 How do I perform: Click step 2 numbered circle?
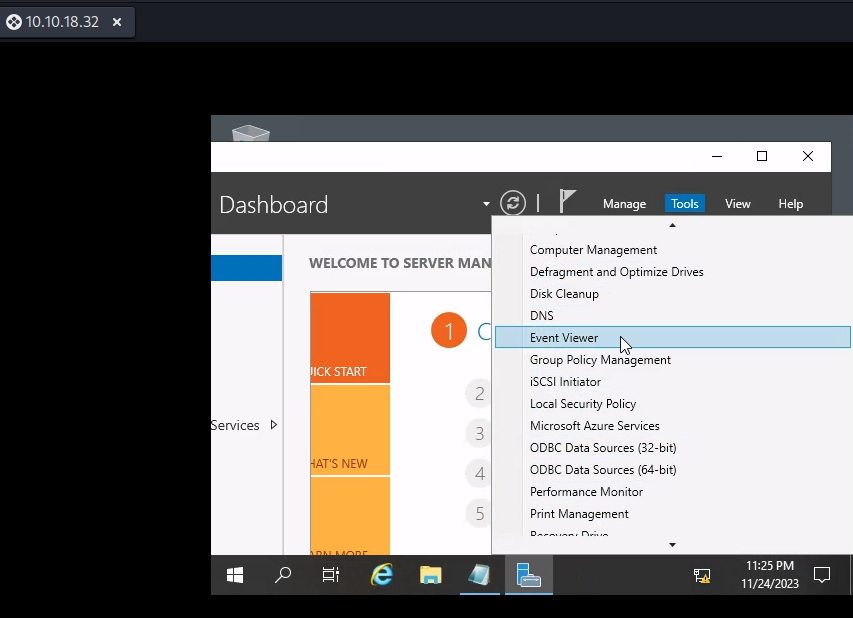coord(479,393)
